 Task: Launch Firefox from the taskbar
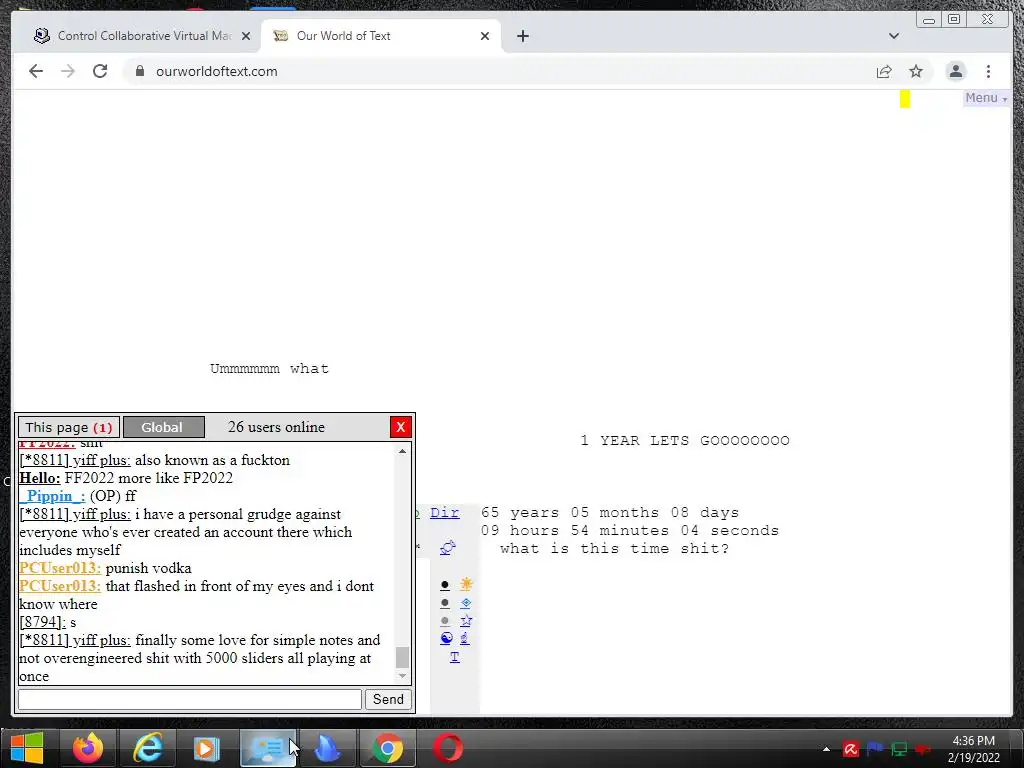[88, 748]
